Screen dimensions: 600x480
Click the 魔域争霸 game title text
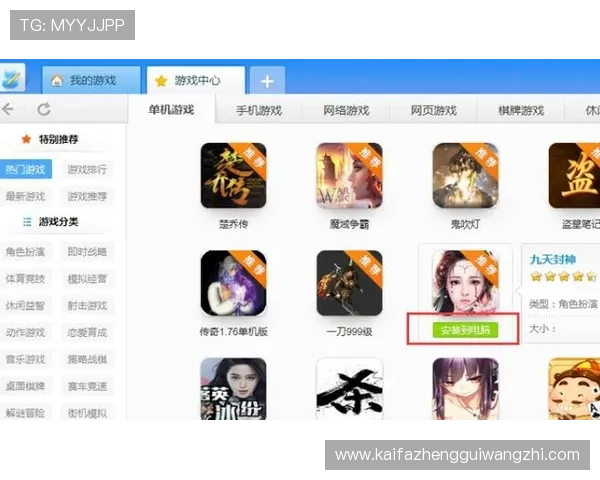[x=349, y=224]
